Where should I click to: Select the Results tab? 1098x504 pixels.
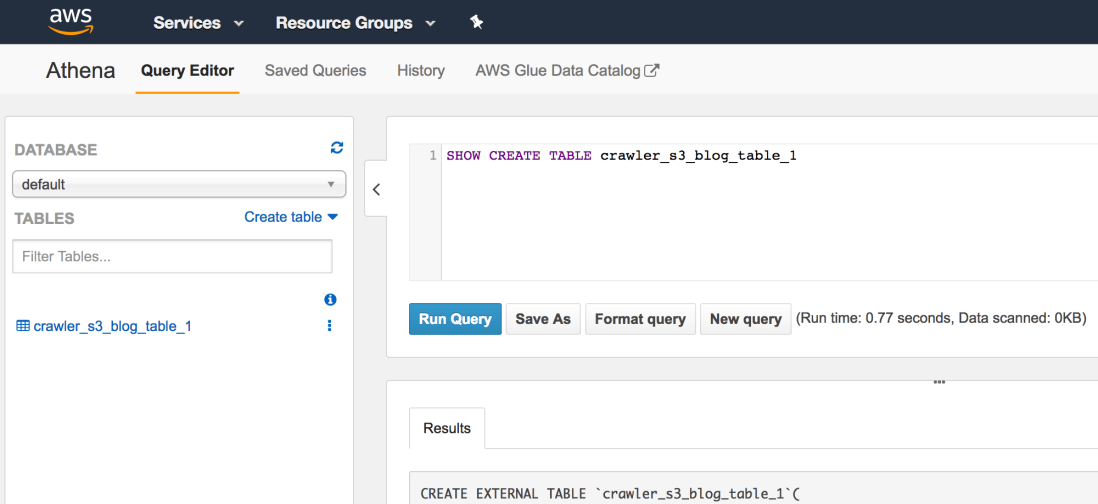[x=447, y=428]
